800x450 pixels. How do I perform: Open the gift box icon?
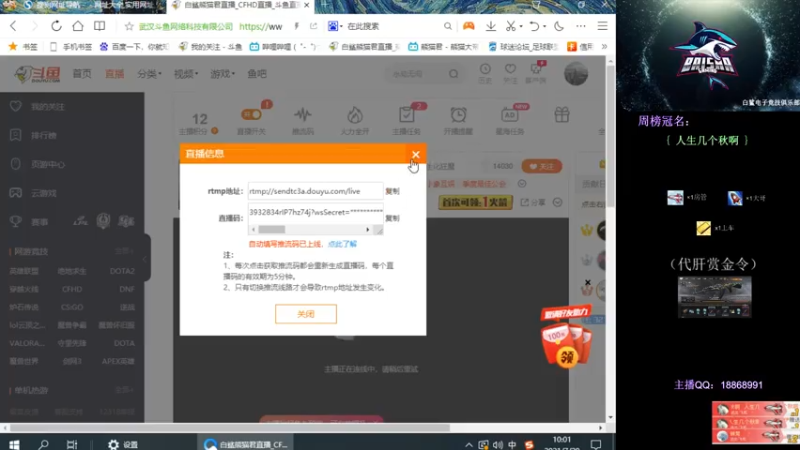562,115
